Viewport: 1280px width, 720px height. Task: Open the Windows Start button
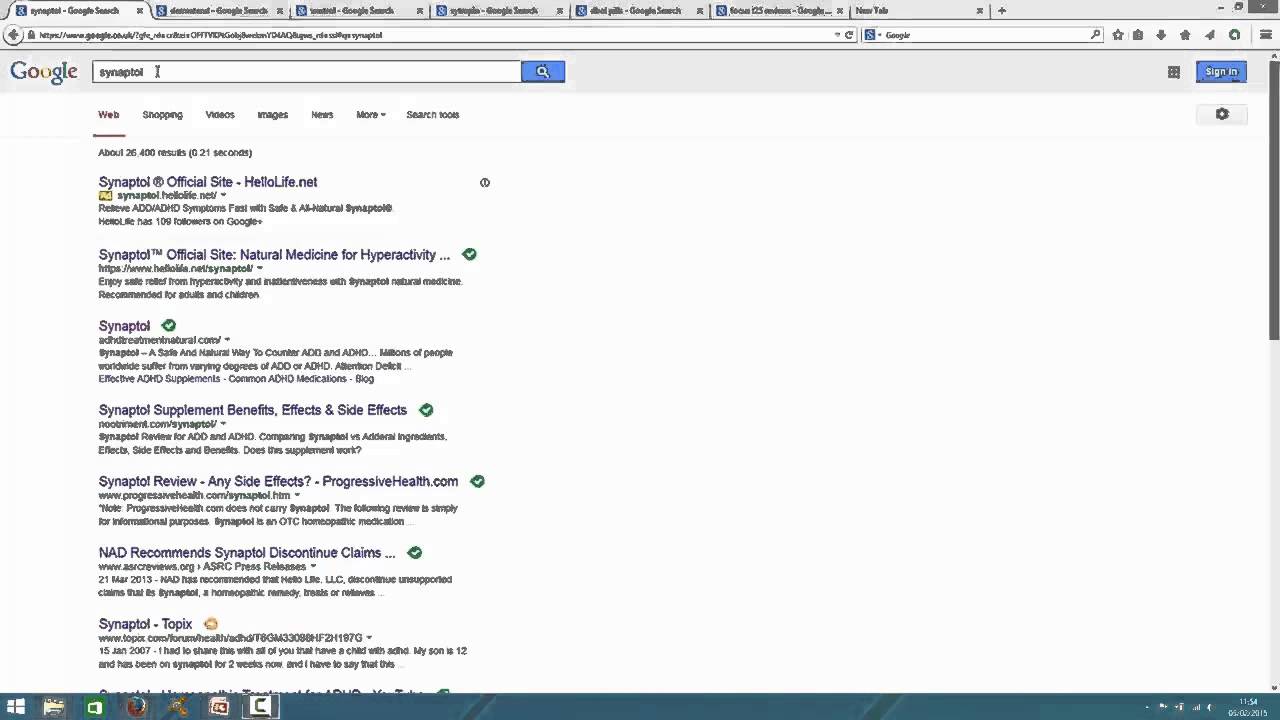pyautogui.click(x=16, y=707)
